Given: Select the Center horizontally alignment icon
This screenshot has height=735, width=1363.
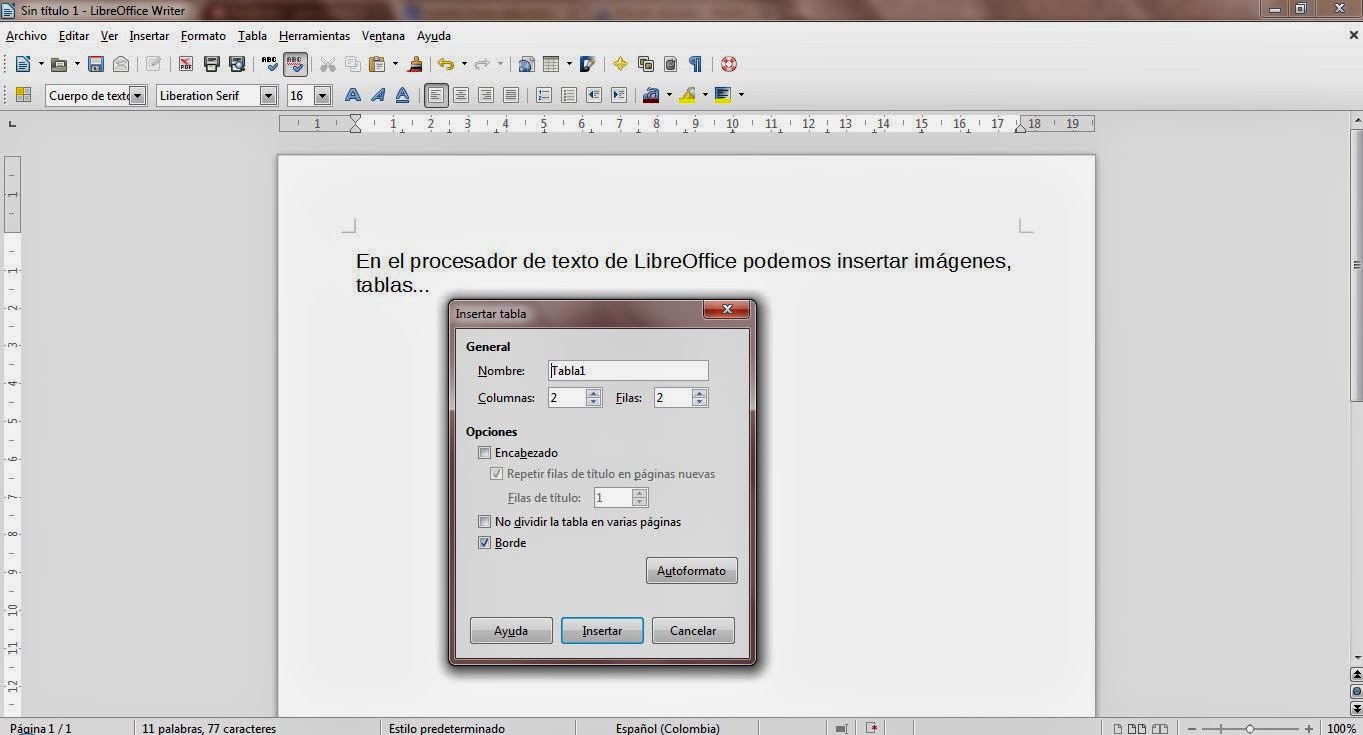Looking at the screenshot, I should (x=461, y=95).
